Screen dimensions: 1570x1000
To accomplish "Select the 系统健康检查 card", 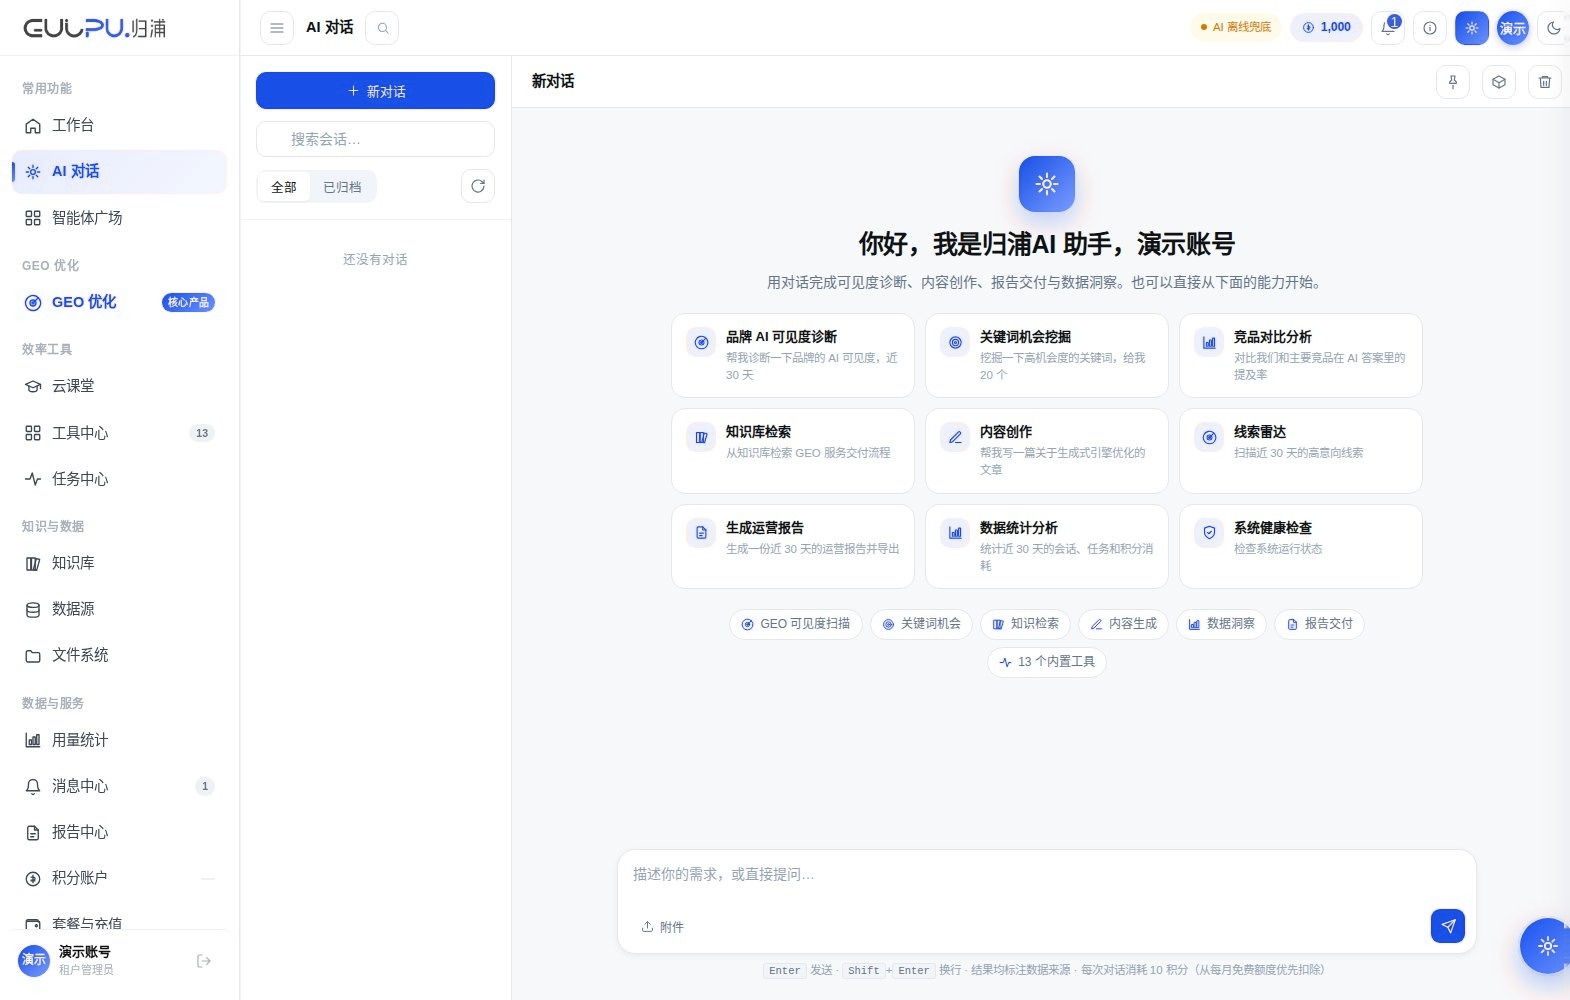I will (x=1301, y=546).
